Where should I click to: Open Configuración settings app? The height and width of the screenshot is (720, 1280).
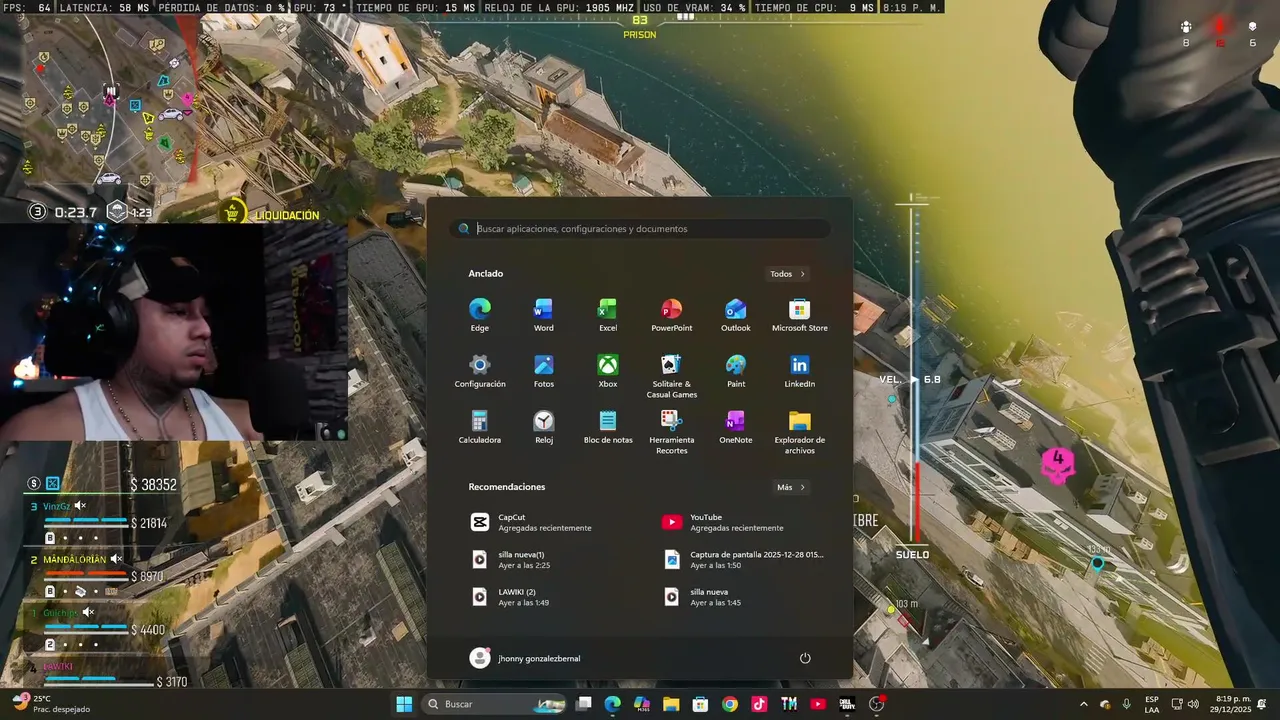(480, 371)
